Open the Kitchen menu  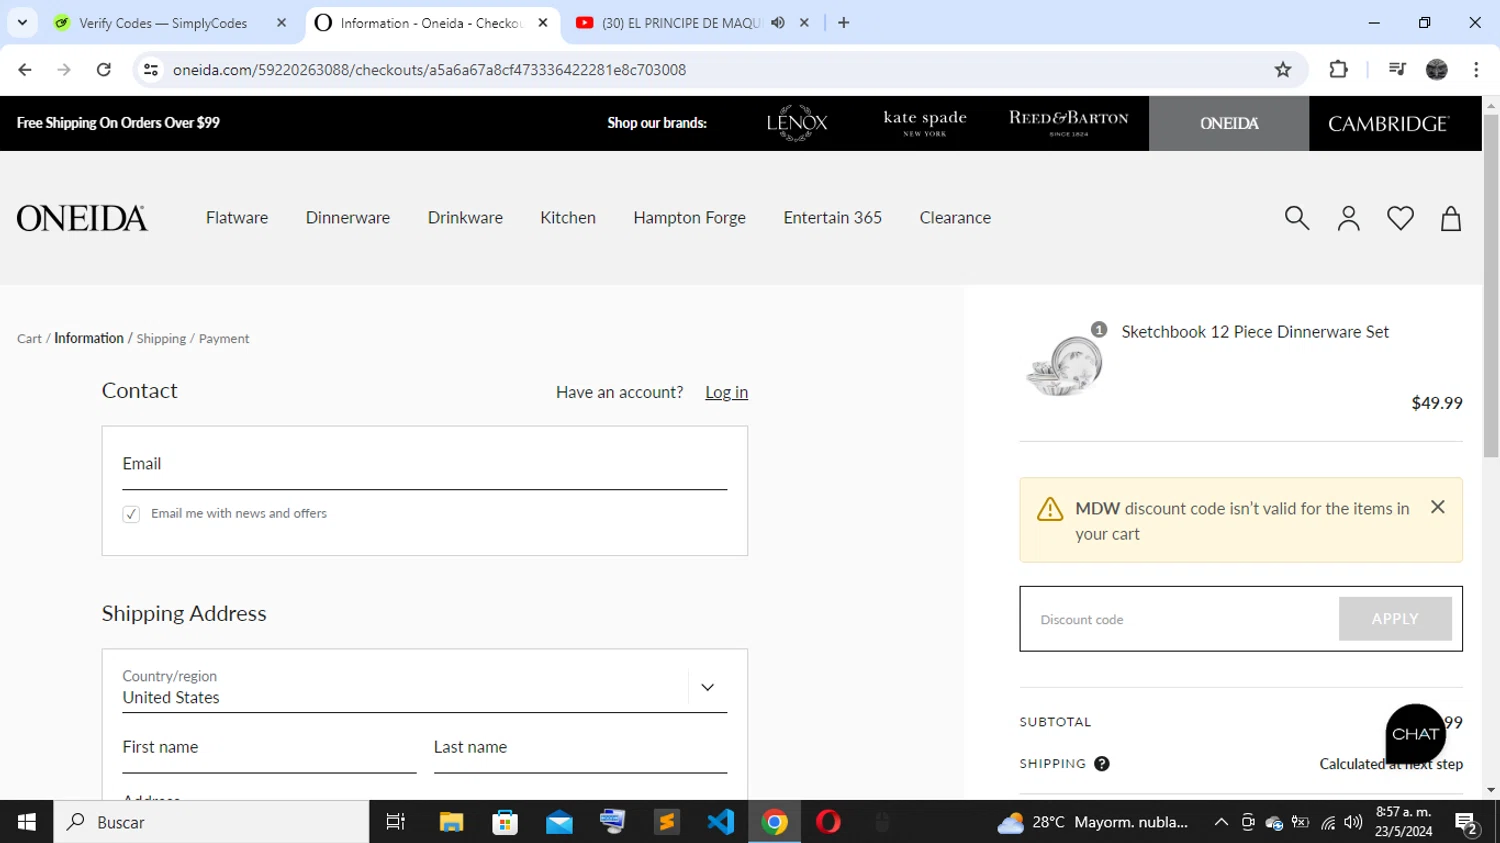568,217
